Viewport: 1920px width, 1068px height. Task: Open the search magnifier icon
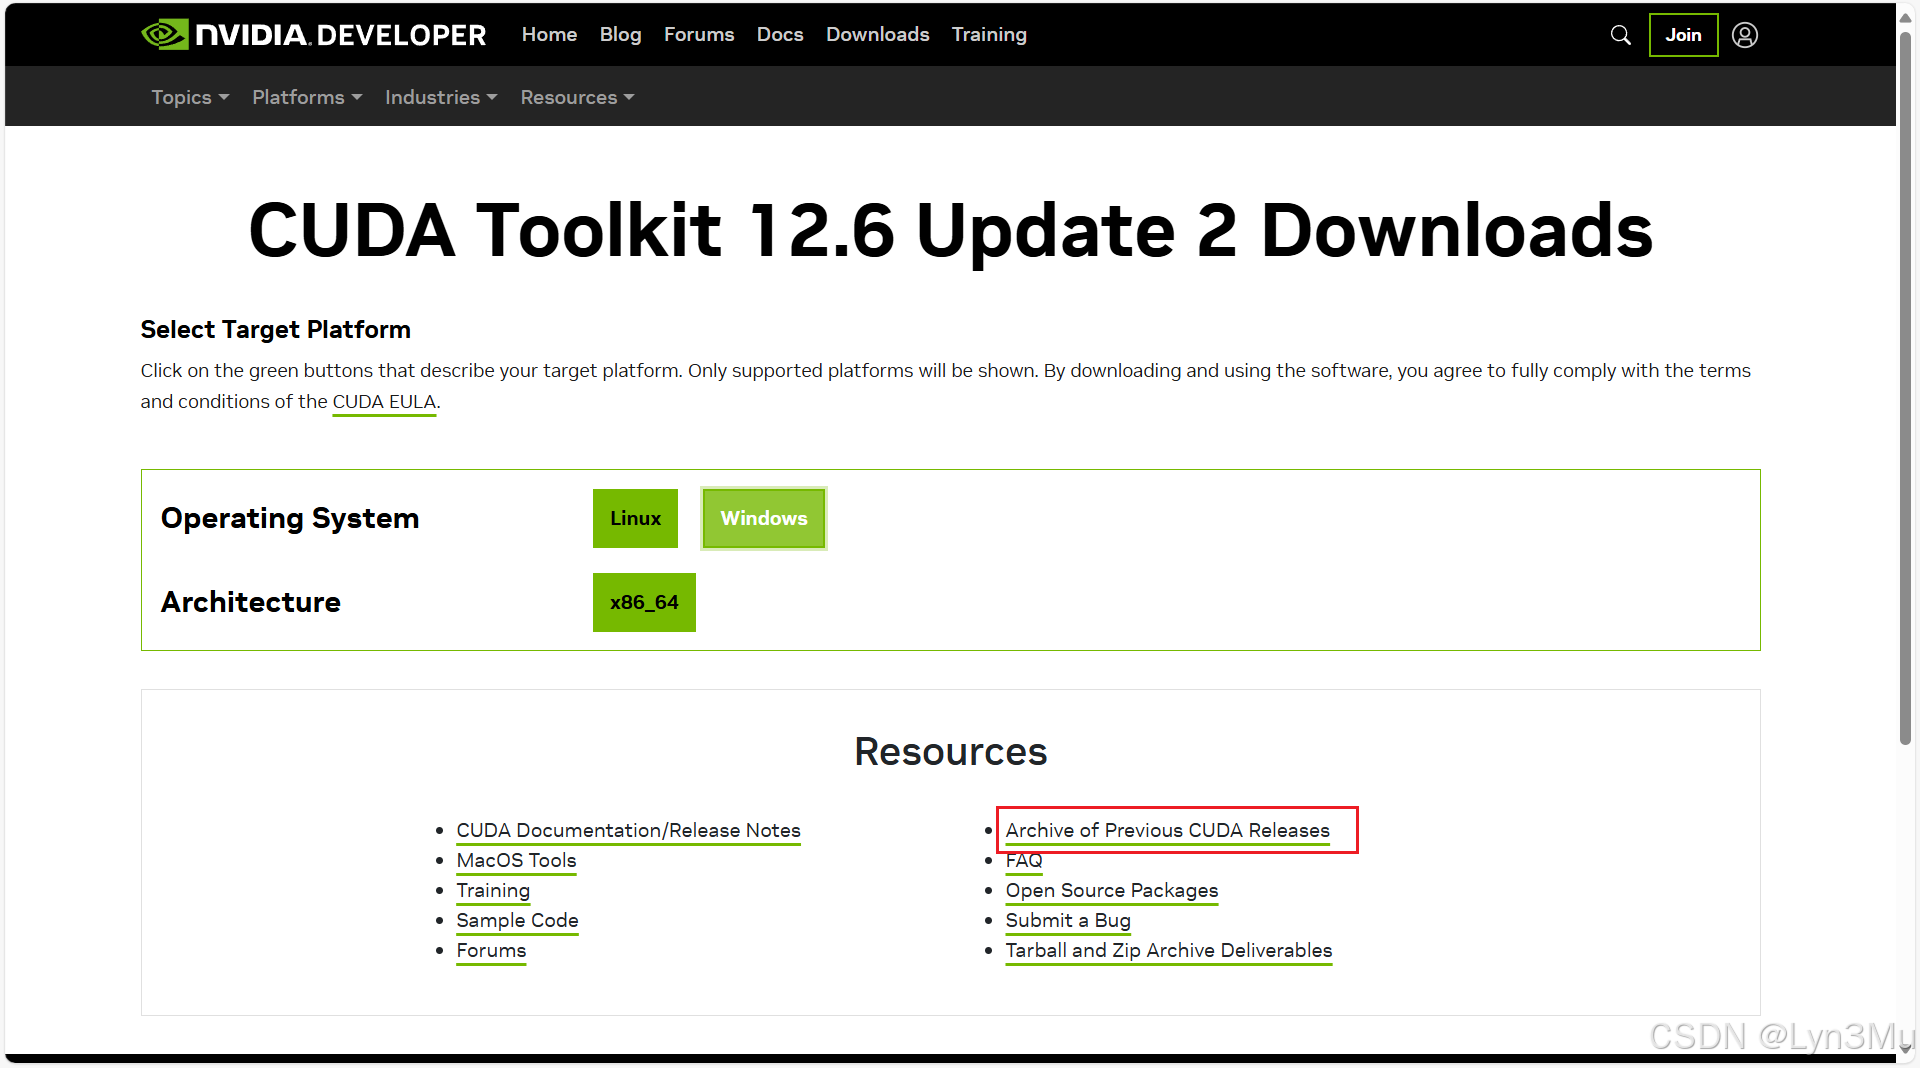click(1621, 35)
